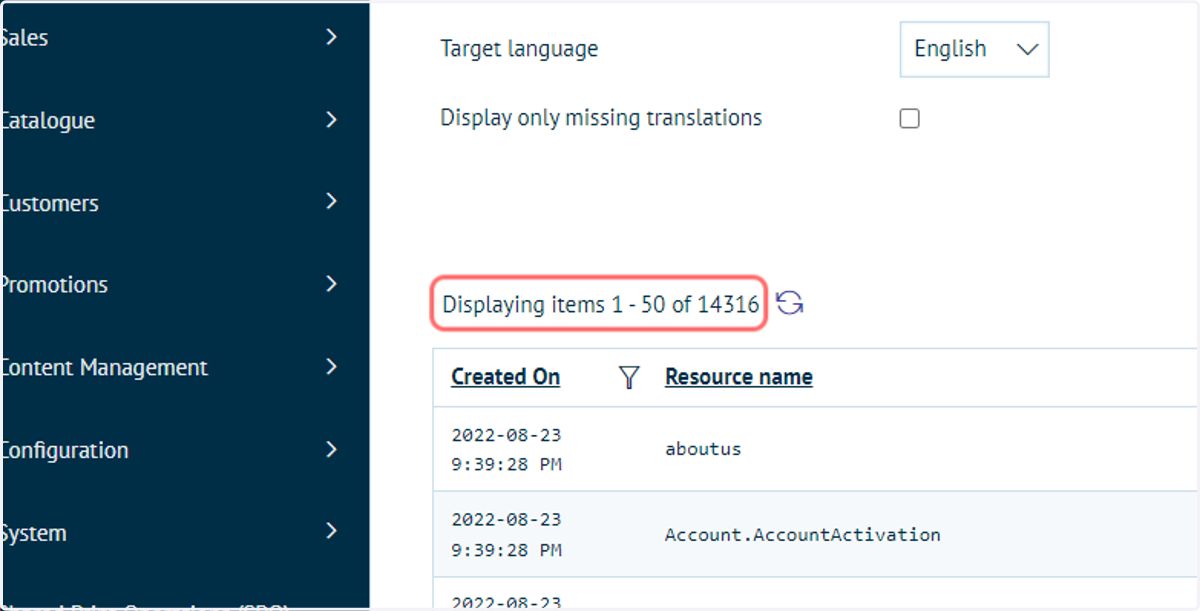The height and width of the screenshot is (611, 1200).
Task: Select the Promotions sidebar item
Action: click(185, 285)
